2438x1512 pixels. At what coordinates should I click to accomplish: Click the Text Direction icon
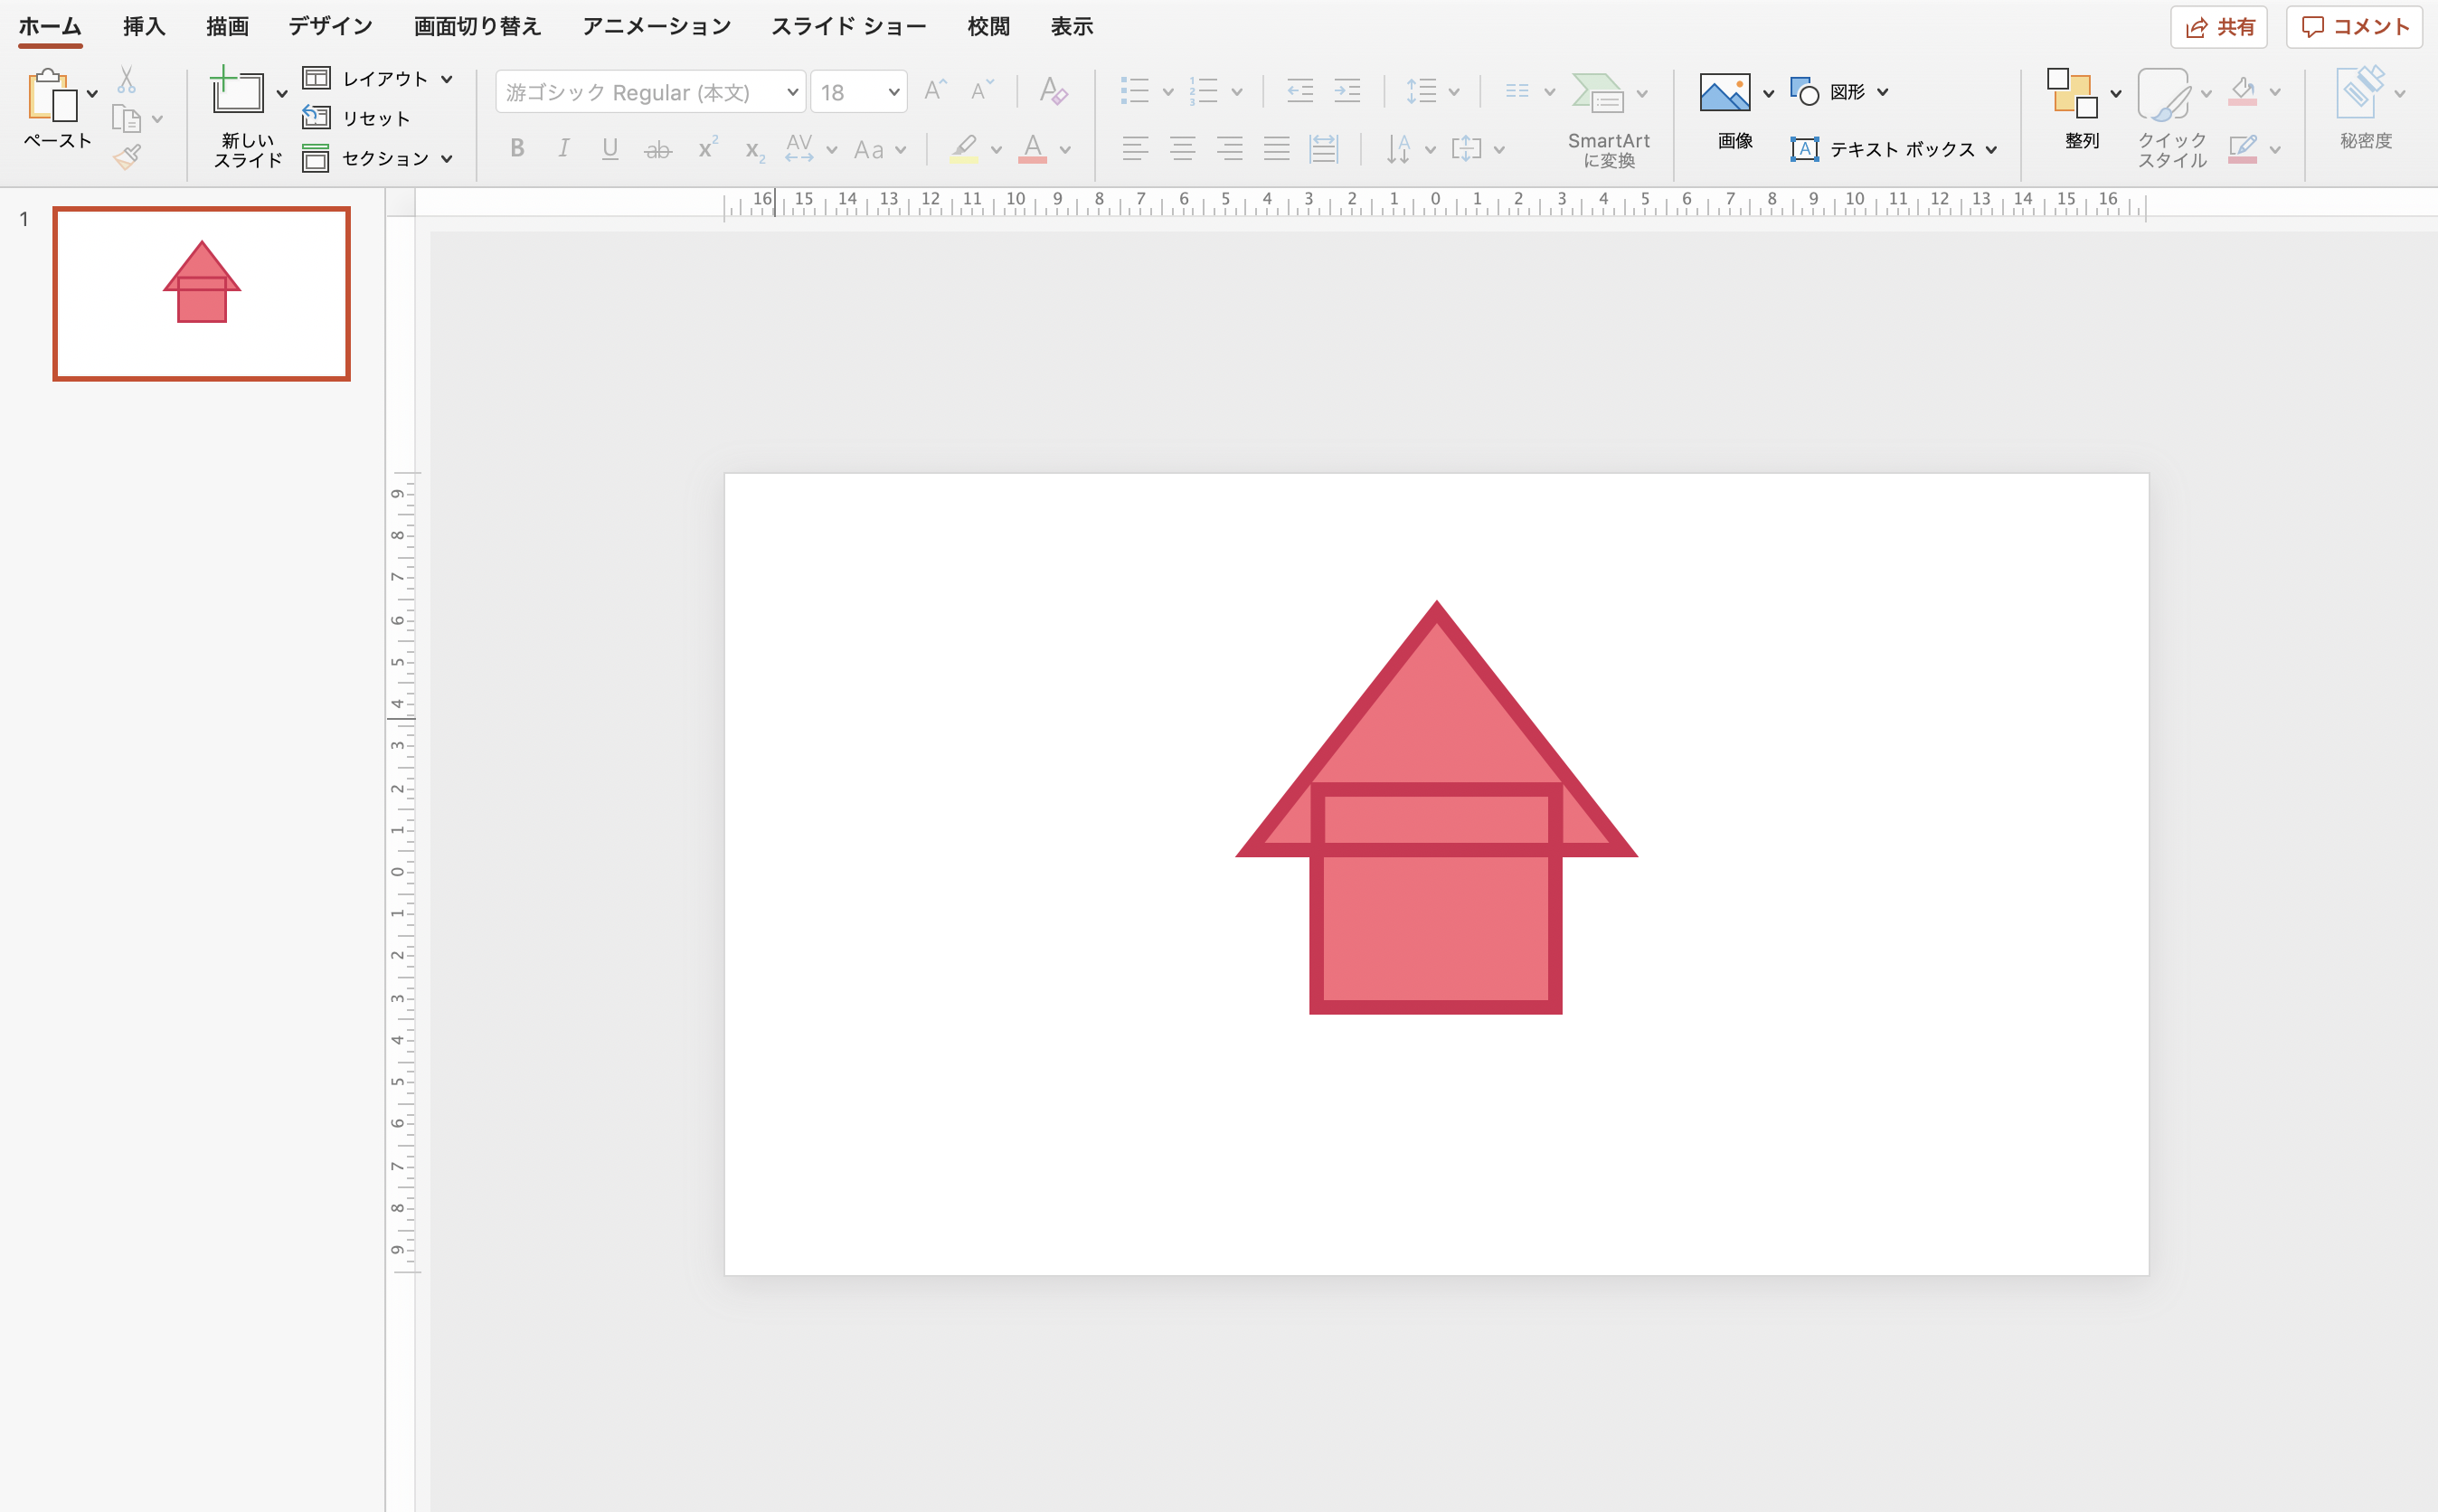point(1399,149)
